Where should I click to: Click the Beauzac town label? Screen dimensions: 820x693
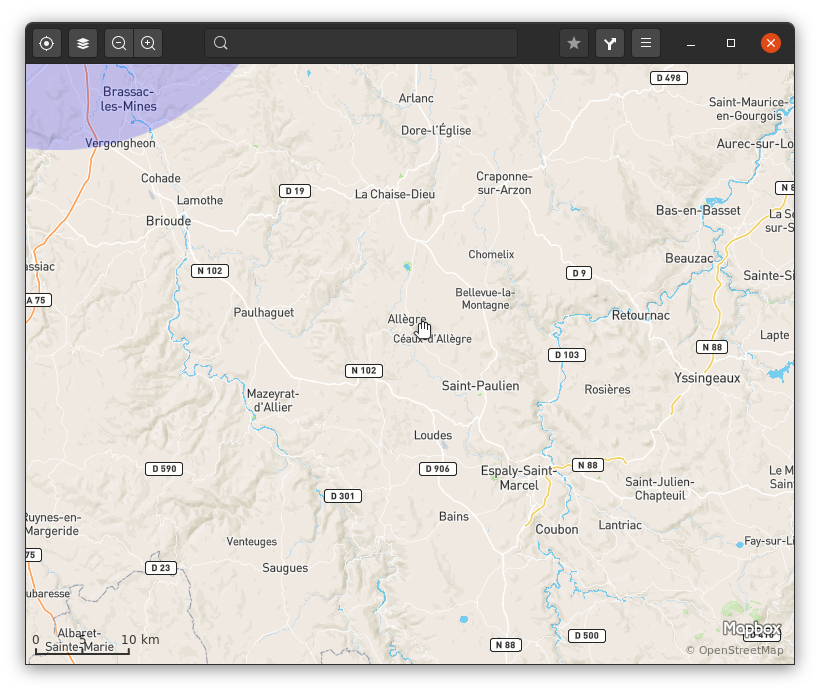[x=689, y=258]
